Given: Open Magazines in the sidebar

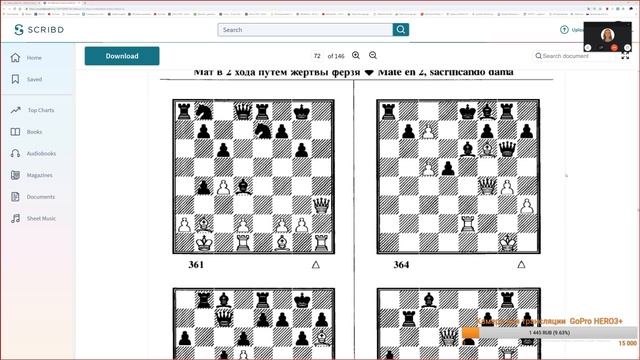Looking at the screenshot, I should tap(40, 175).
